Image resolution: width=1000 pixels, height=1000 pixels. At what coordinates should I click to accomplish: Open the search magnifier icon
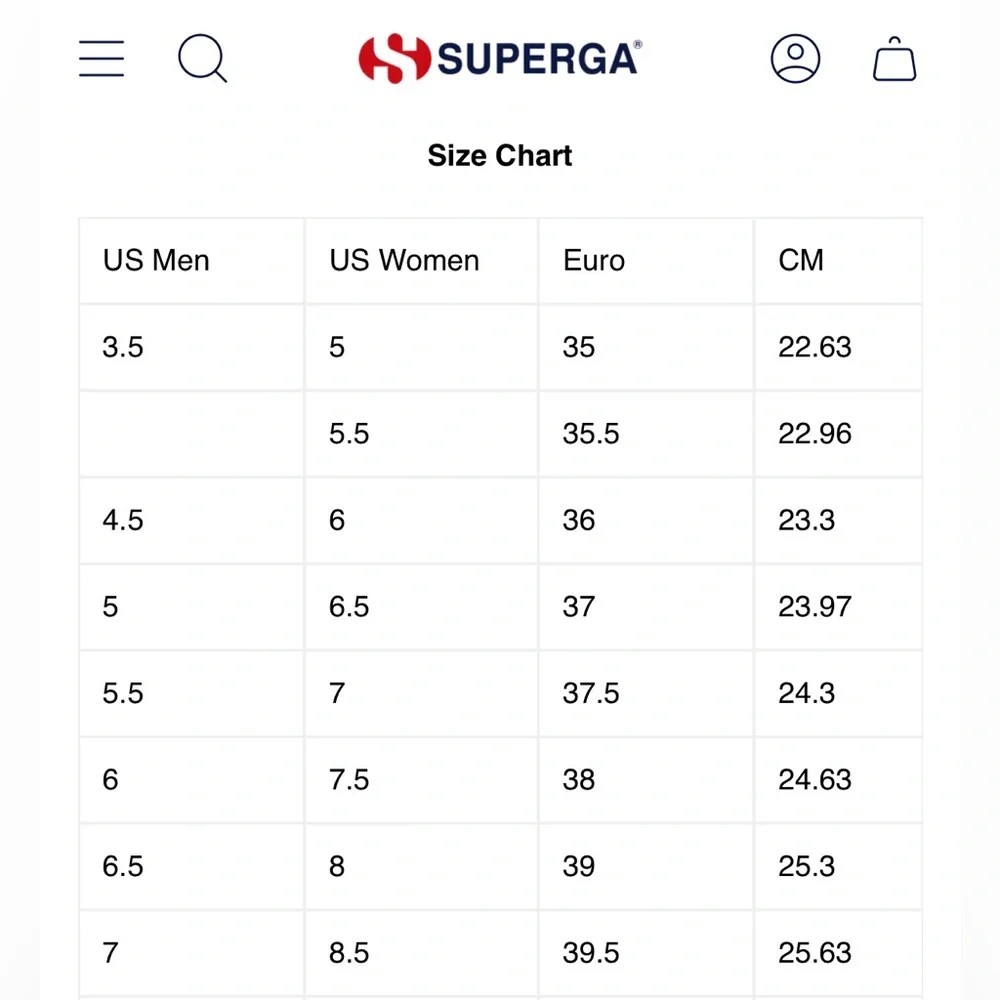(x=202, y=58)
